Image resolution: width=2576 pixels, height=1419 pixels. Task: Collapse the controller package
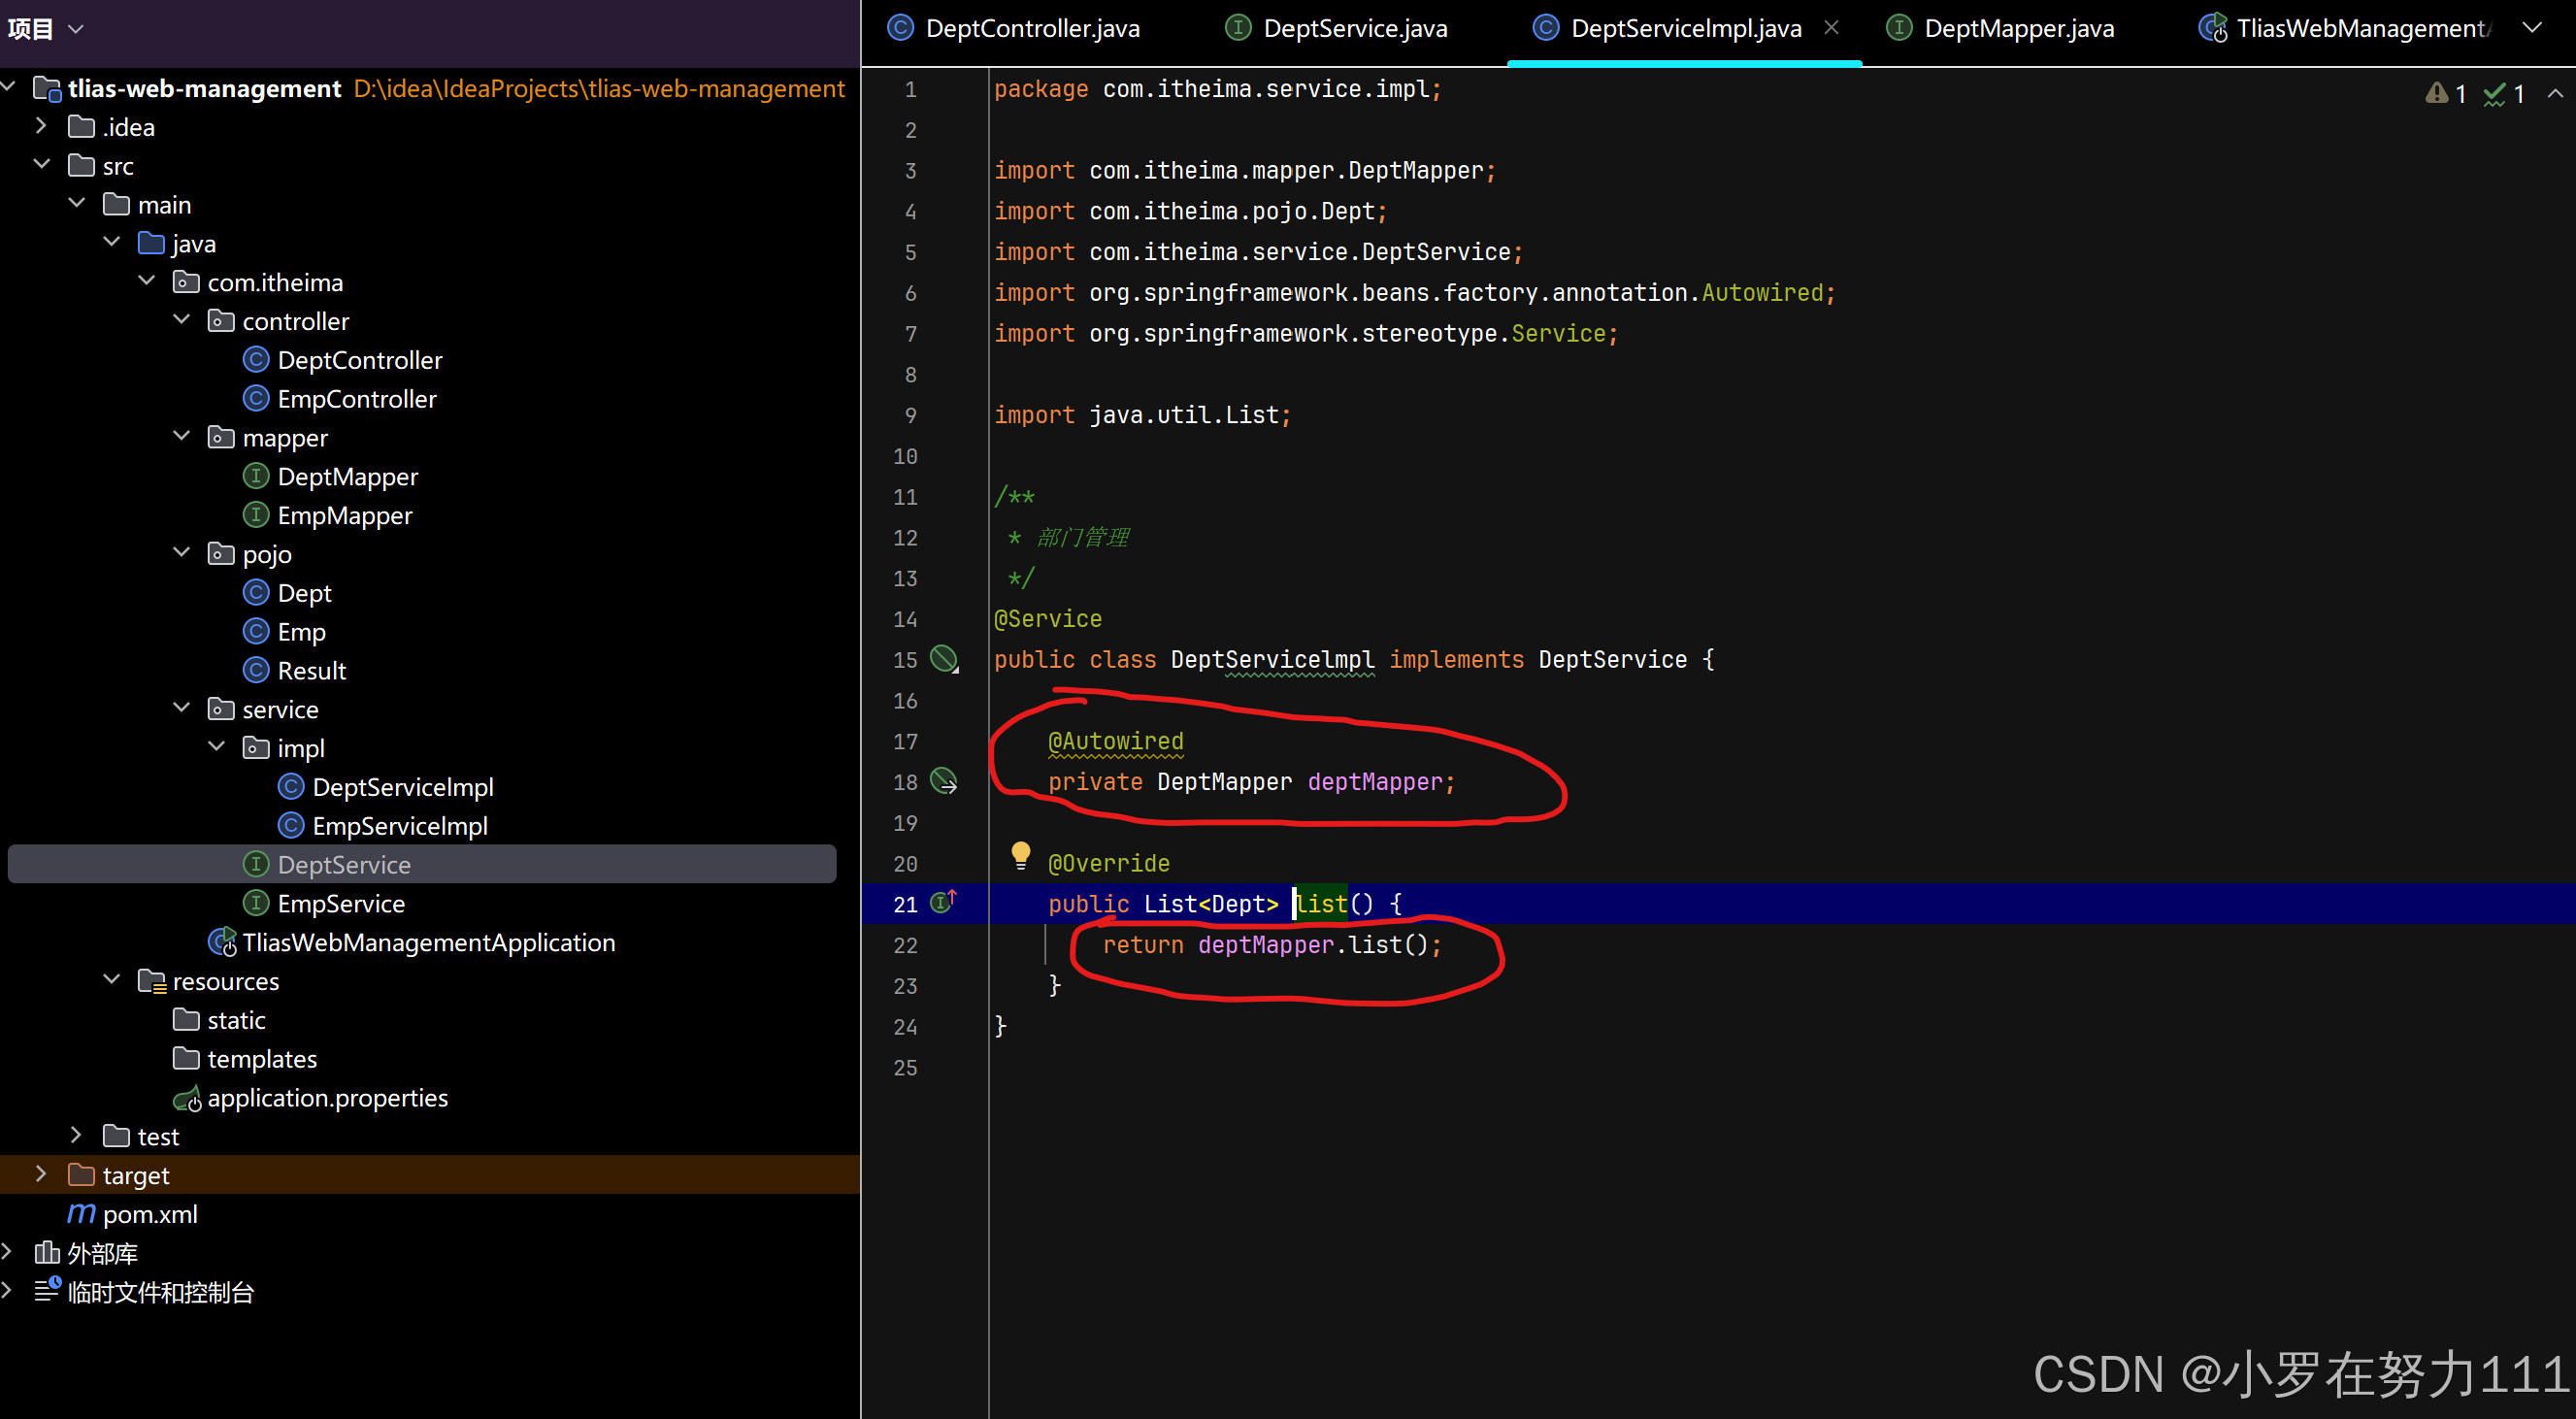tap(181, 320)
